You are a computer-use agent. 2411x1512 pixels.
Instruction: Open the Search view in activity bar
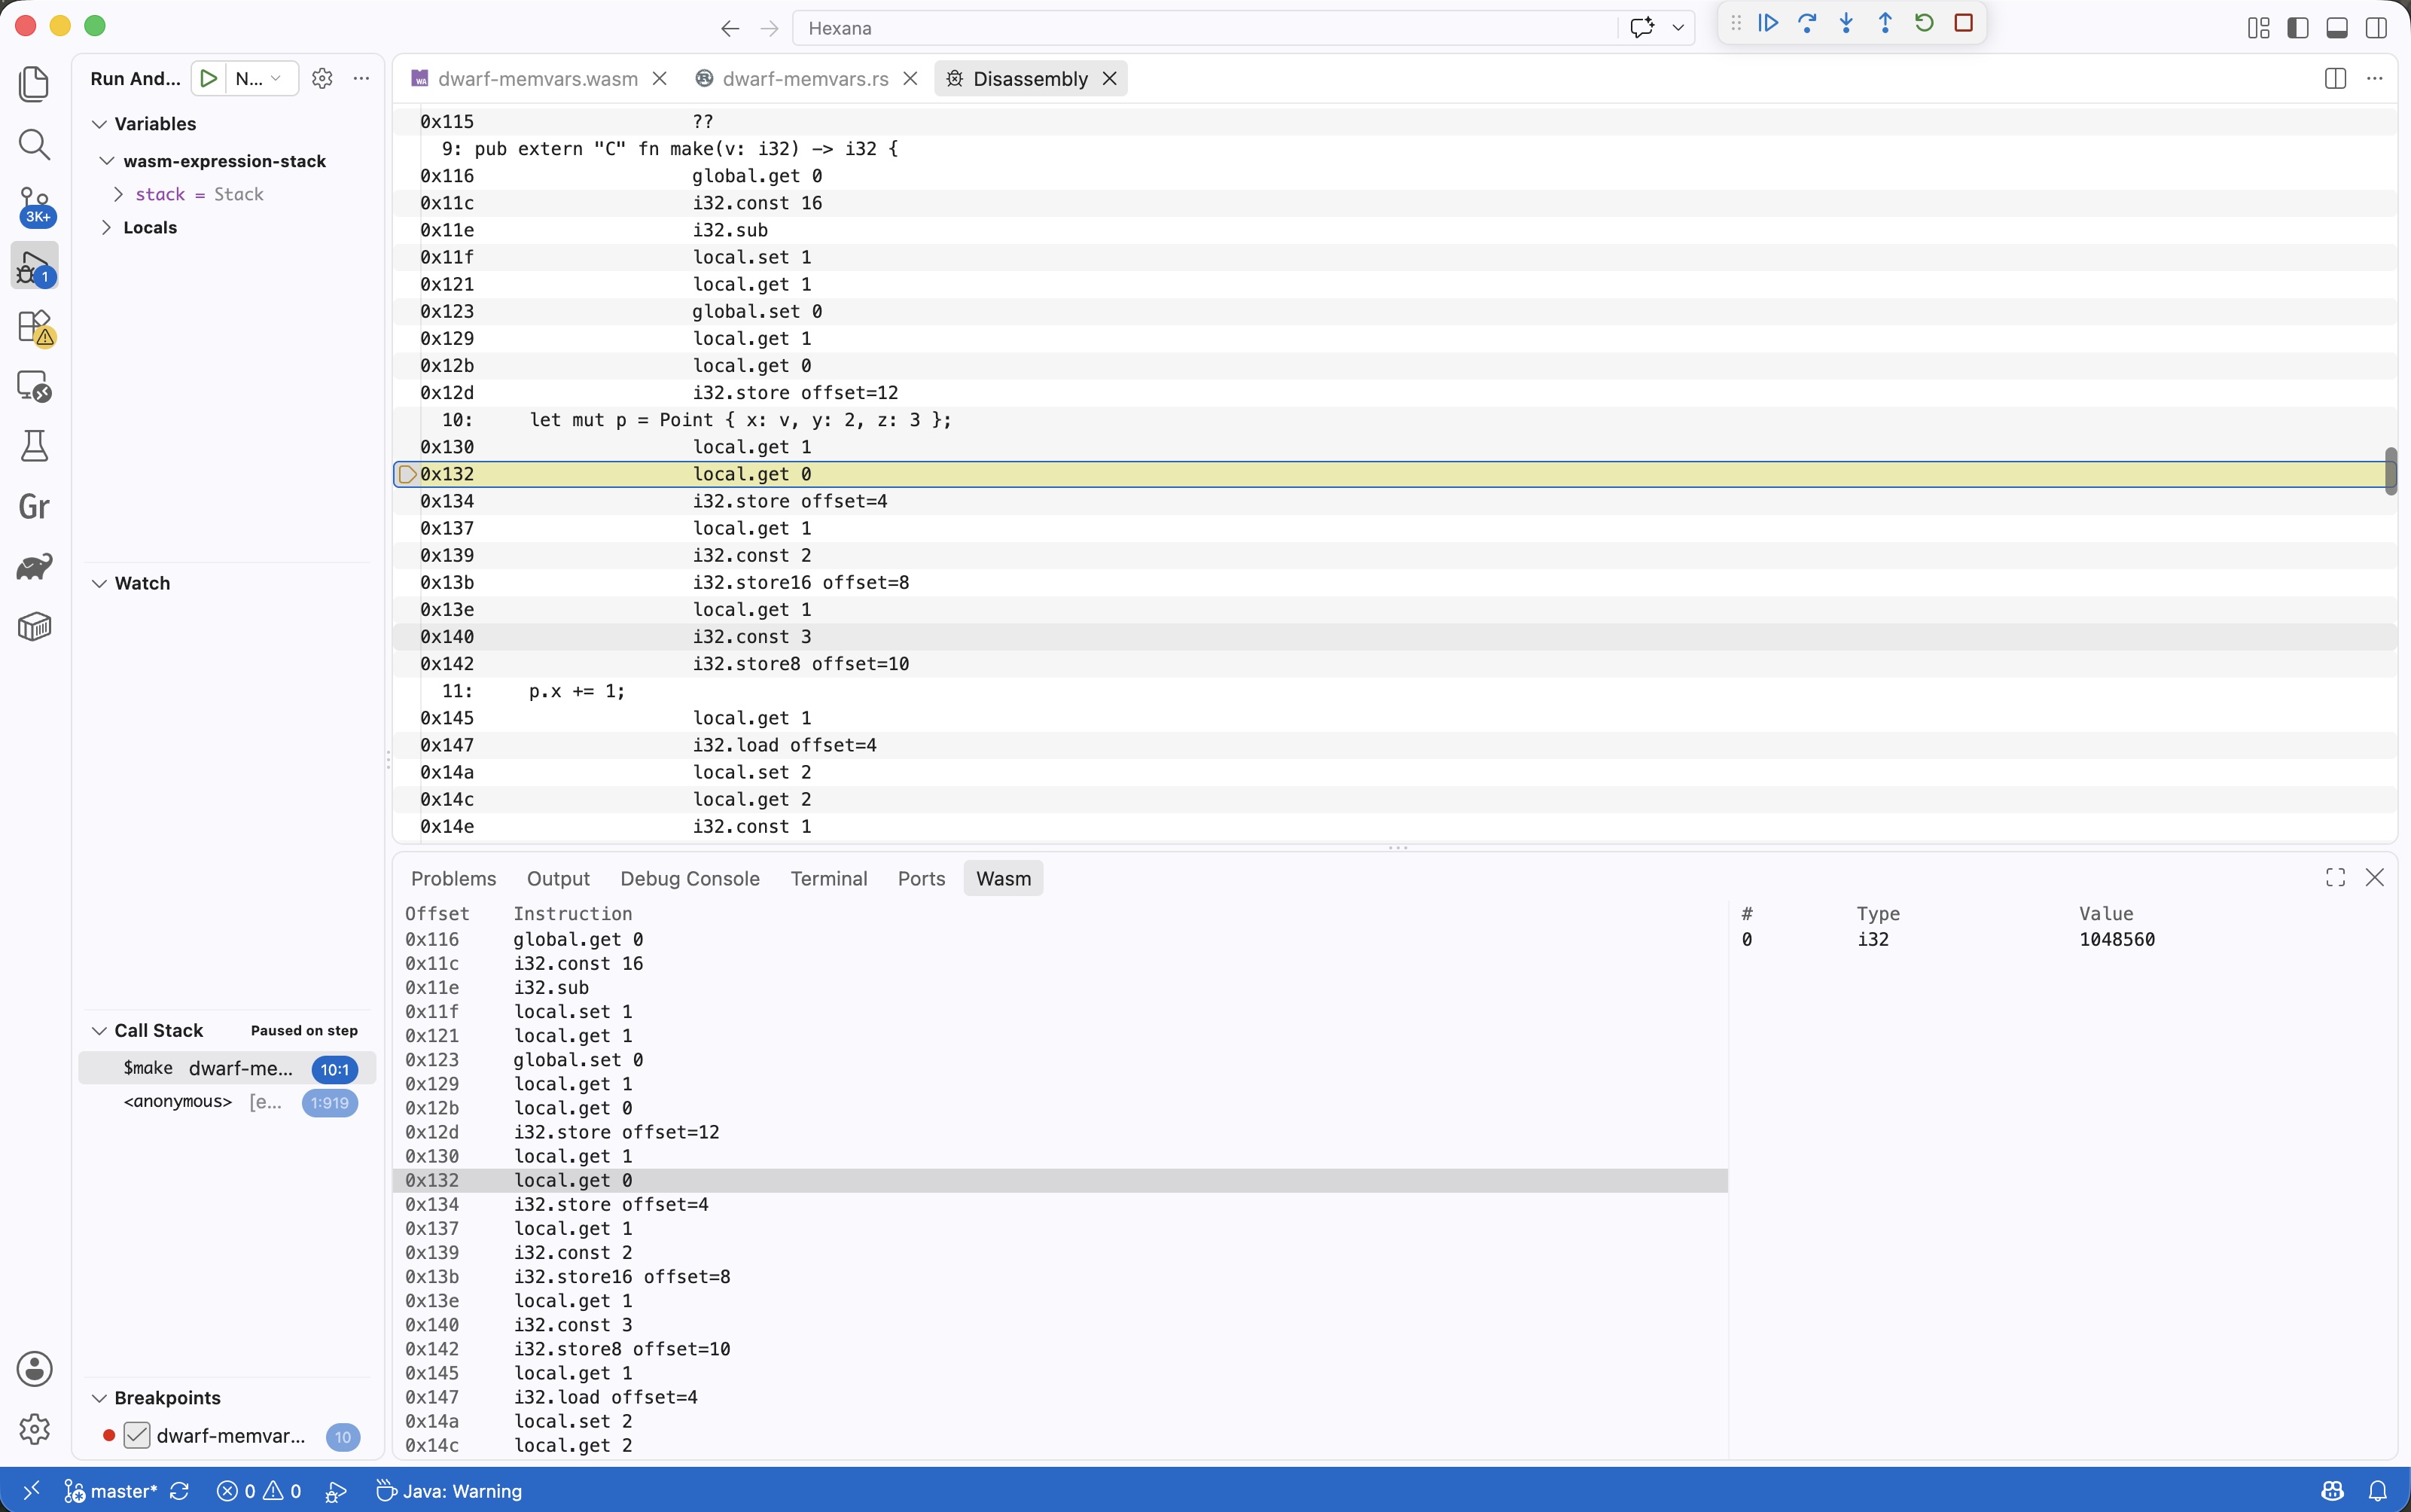pyautogui.click(x=35, y=144)
